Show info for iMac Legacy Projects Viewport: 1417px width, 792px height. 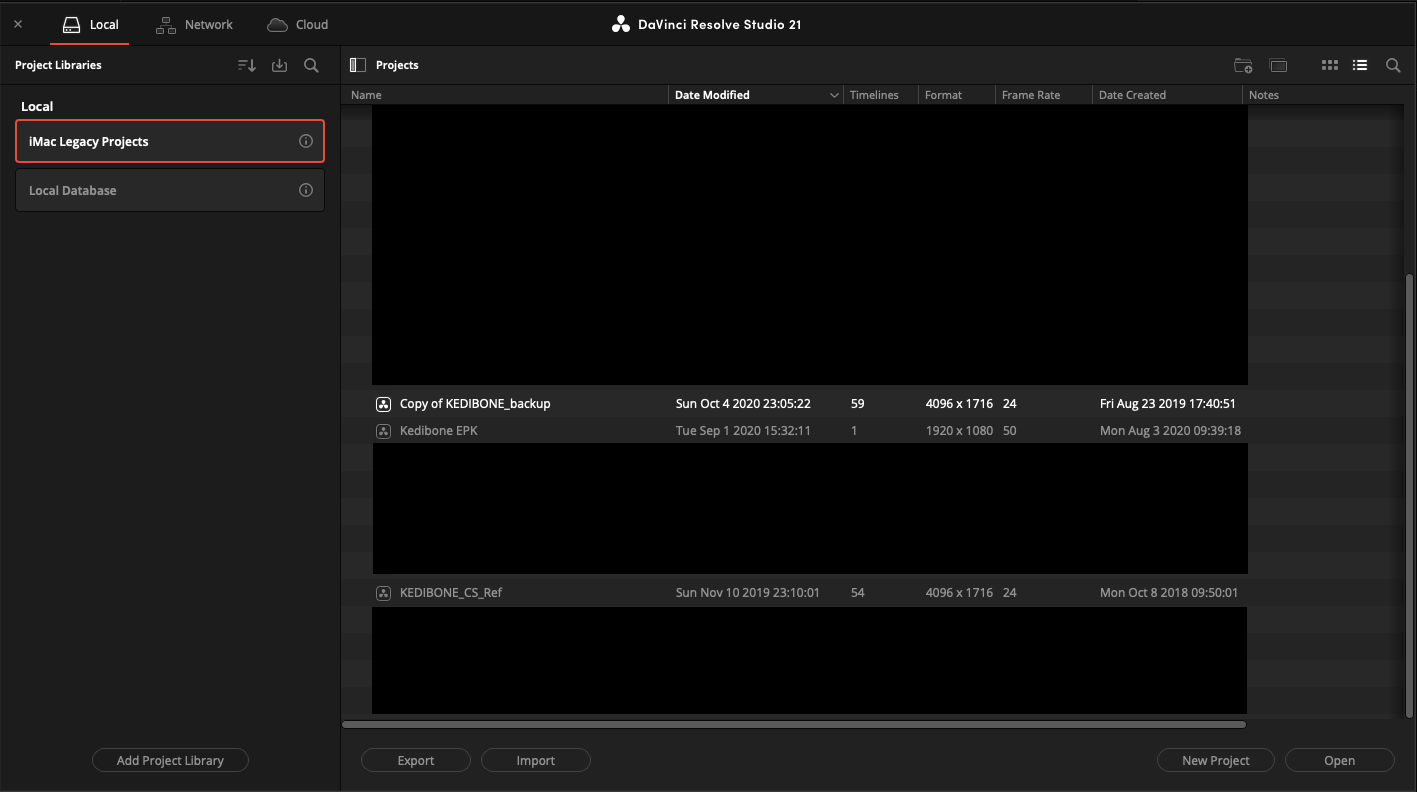306,141
